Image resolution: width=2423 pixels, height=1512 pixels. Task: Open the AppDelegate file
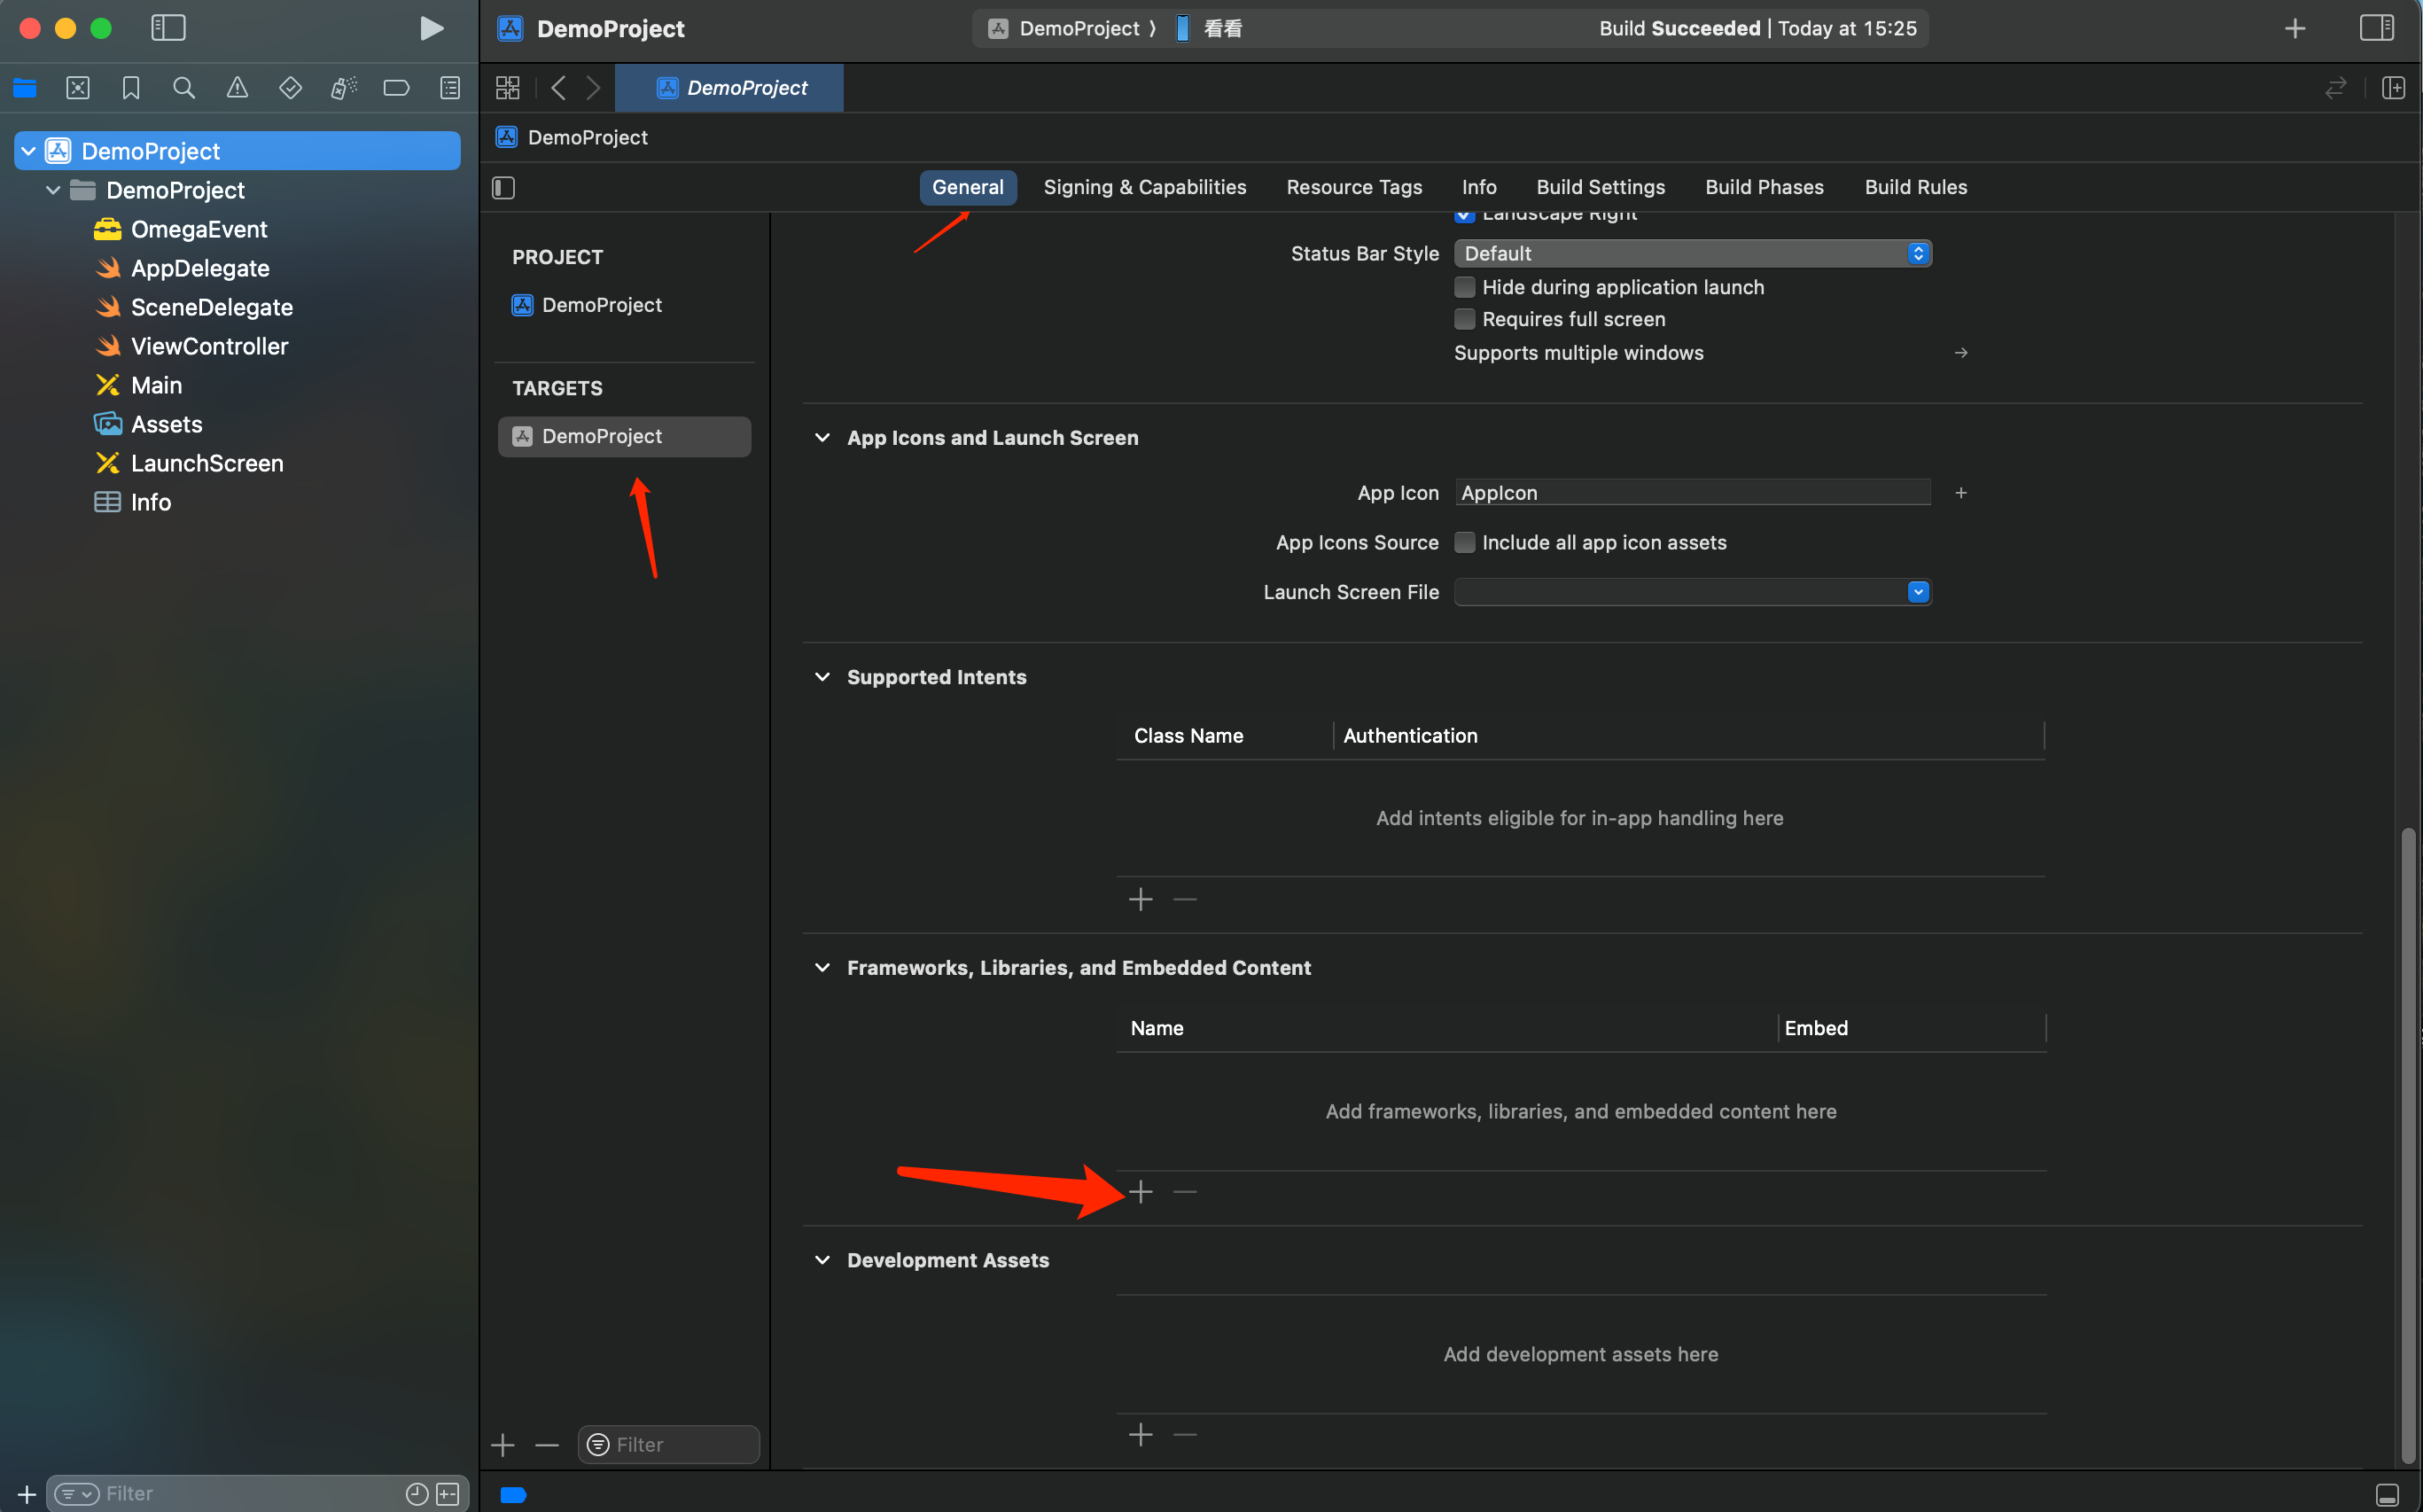click(200, 268)
